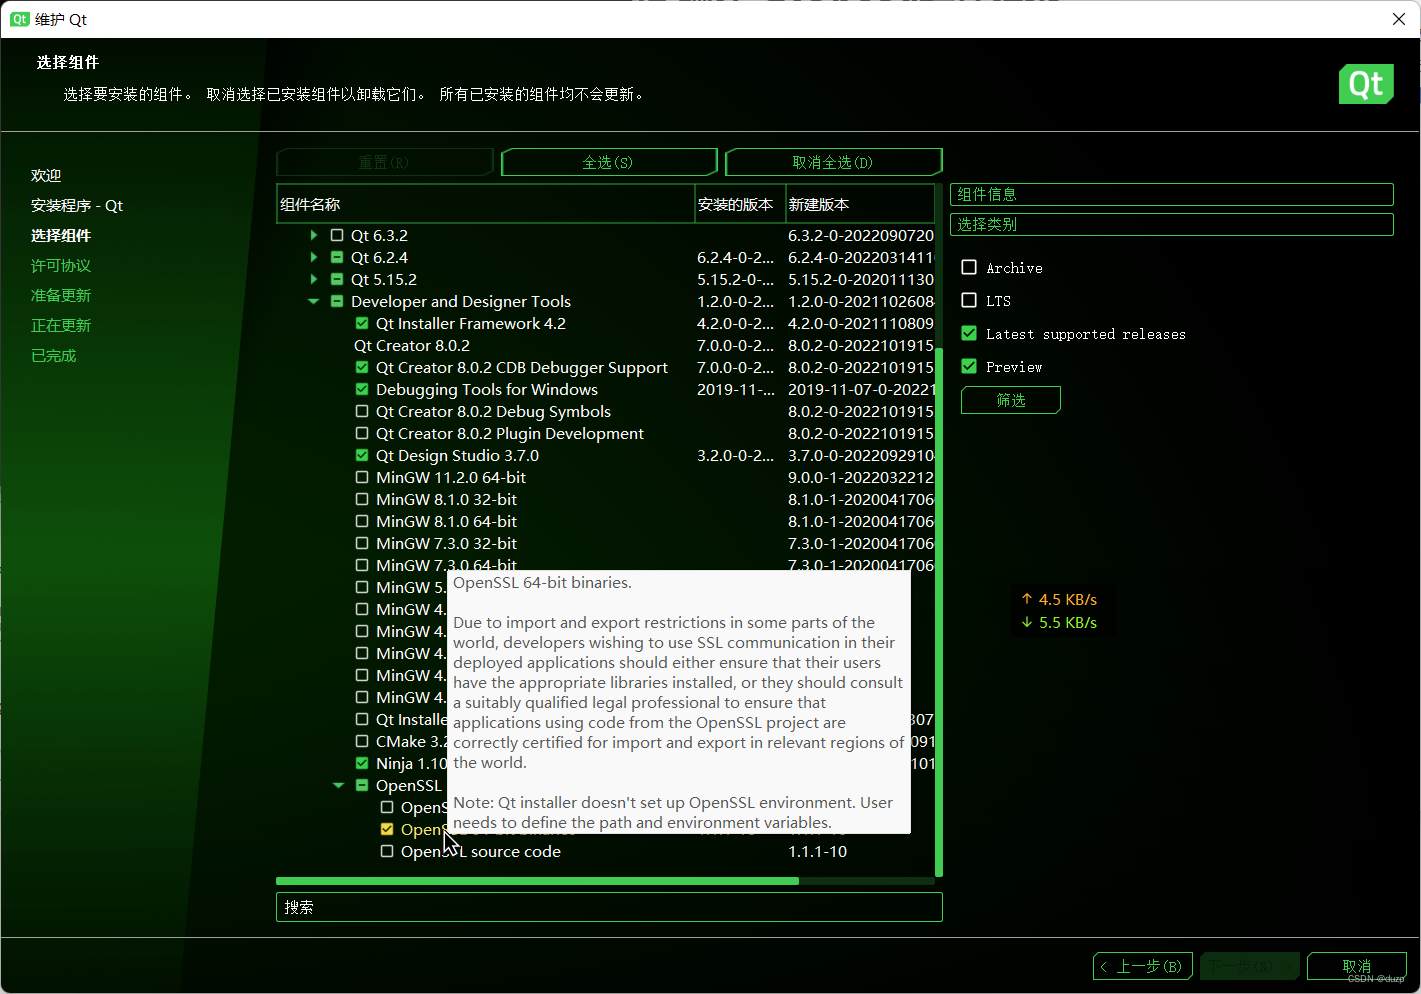
Task: Close the 维护 Qt window
Action: coord(1399,19)
